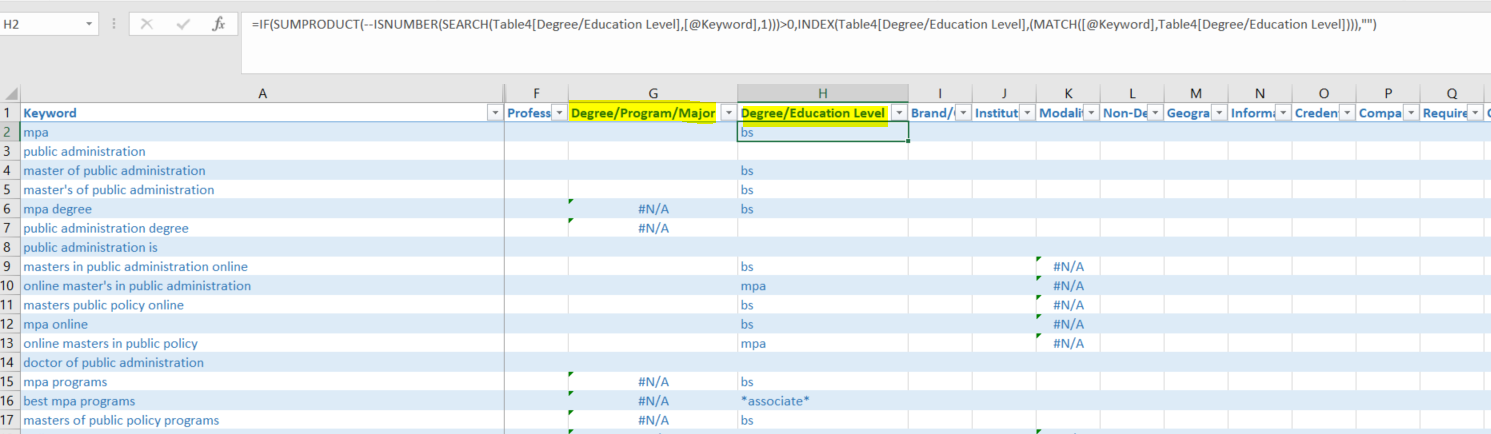Select row 2 header
This screenshot has height=434, width=1491.
tap(10, 132)
